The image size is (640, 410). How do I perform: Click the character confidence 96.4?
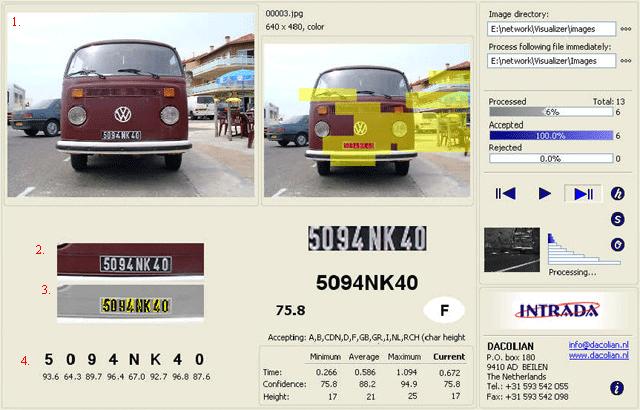click(115, 377)
